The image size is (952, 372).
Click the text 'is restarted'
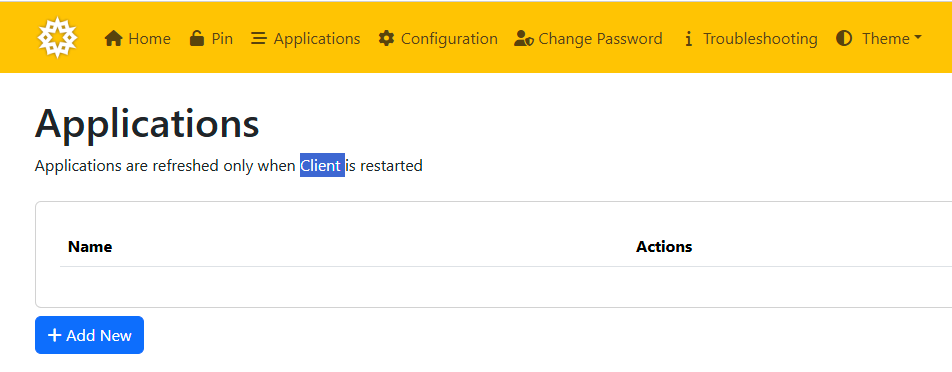click(x=384, y=166)
